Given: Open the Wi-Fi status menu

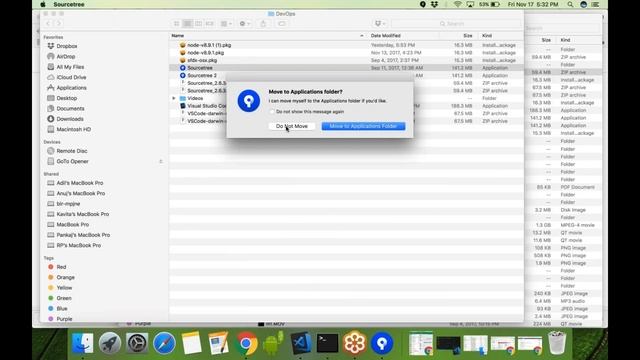Looking at the screenshot, I should pos(458,4).
